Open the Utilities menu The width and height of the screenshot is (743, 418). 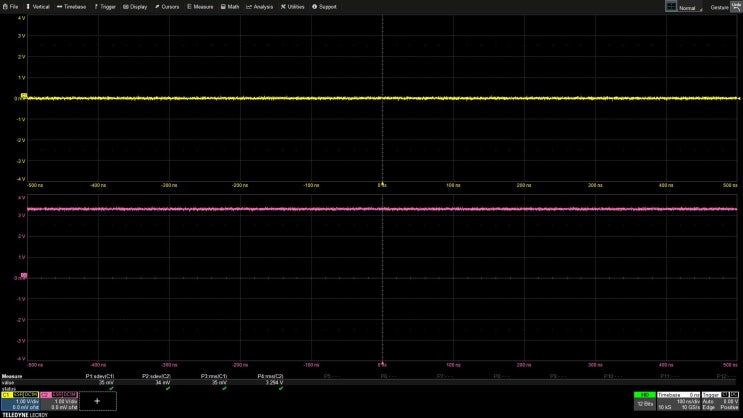point(293,6)
